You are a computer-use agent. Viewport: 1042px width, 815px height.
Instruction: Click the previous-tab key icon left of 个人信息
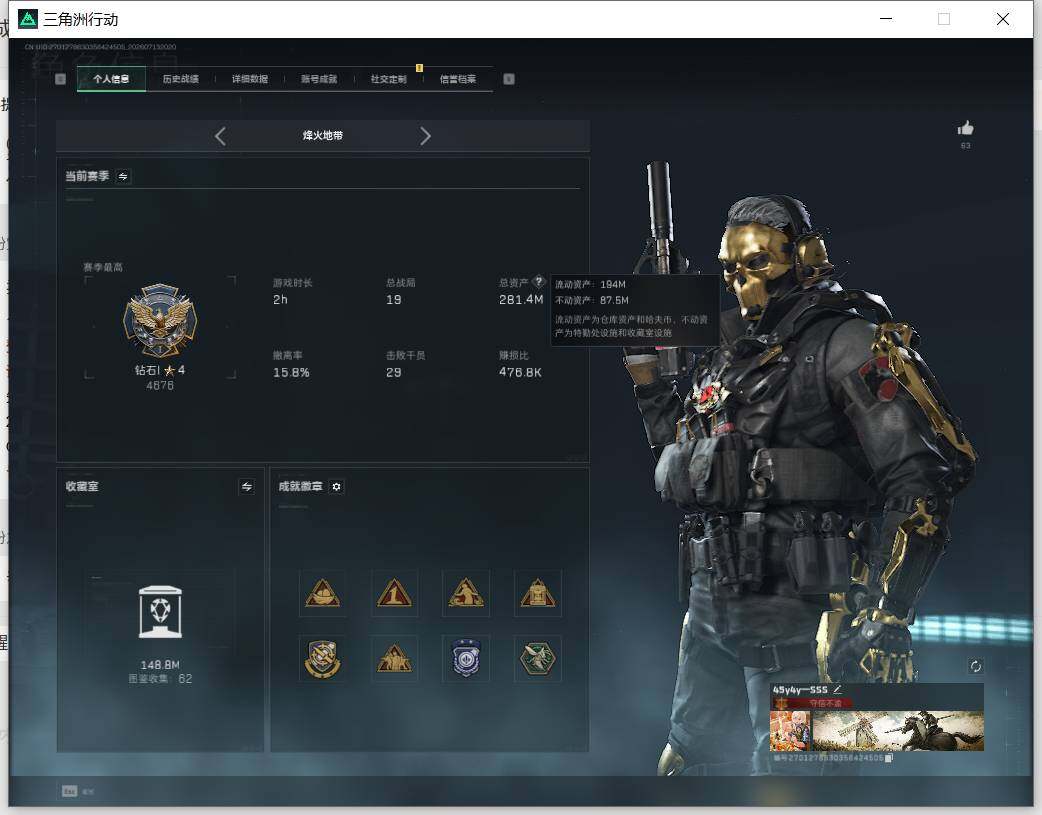coord(60,79)
